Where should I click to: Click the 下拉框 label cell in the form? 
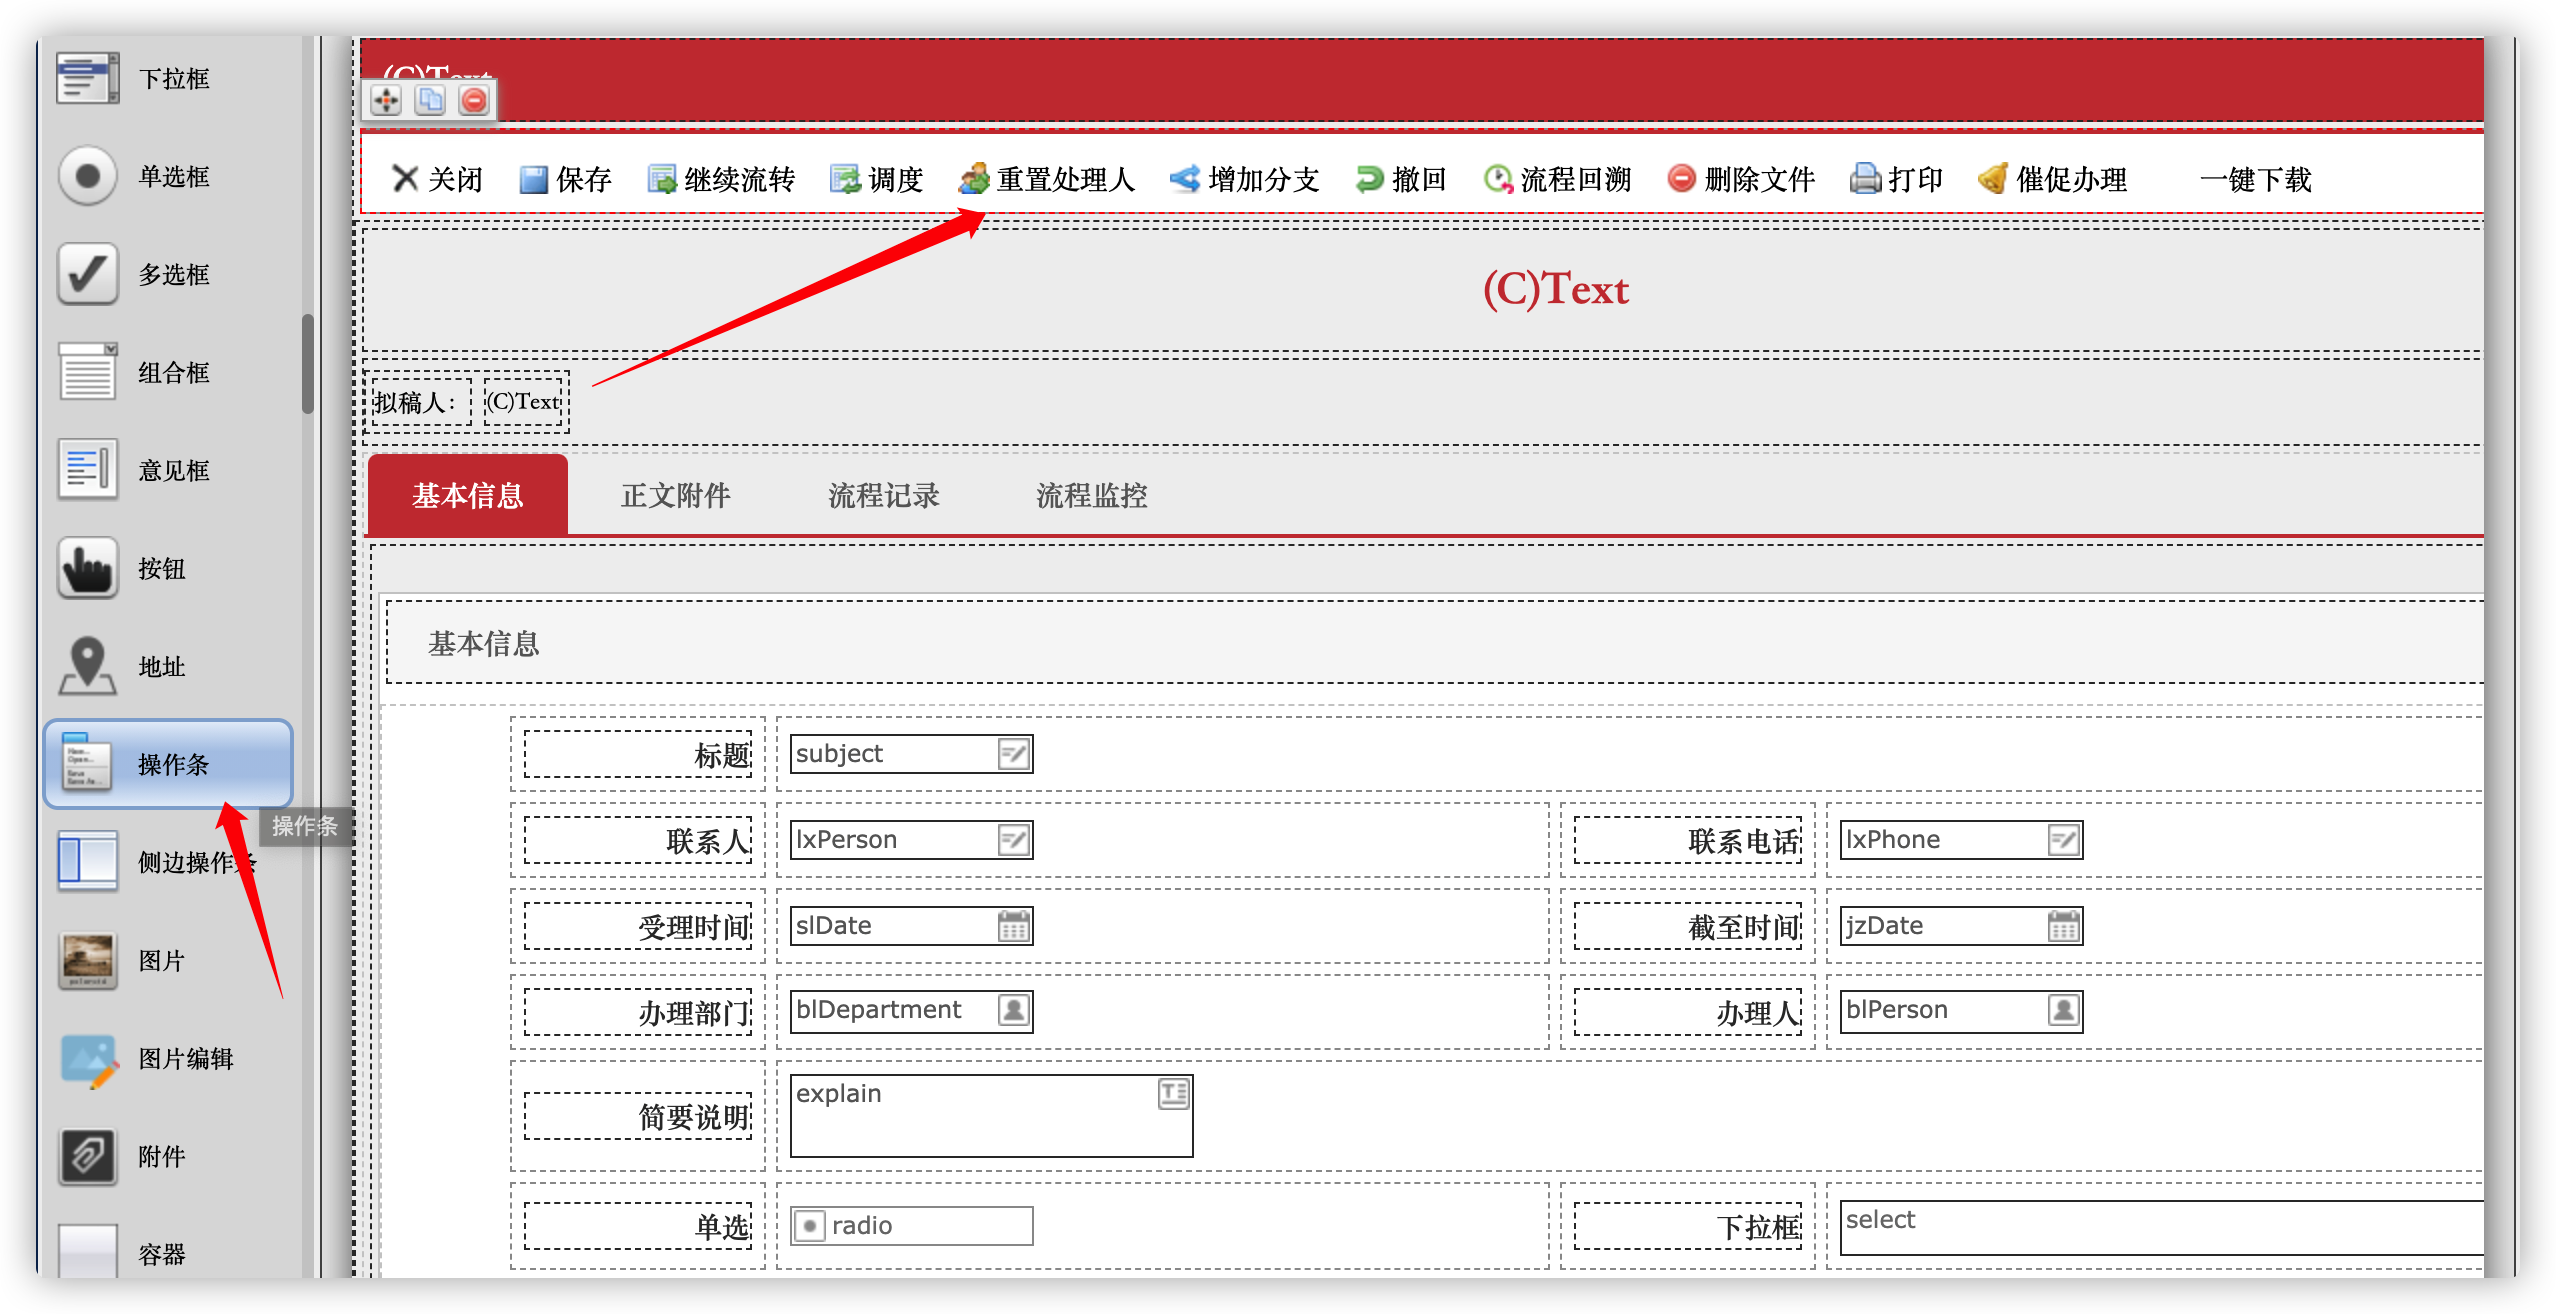point(1688,1226)
